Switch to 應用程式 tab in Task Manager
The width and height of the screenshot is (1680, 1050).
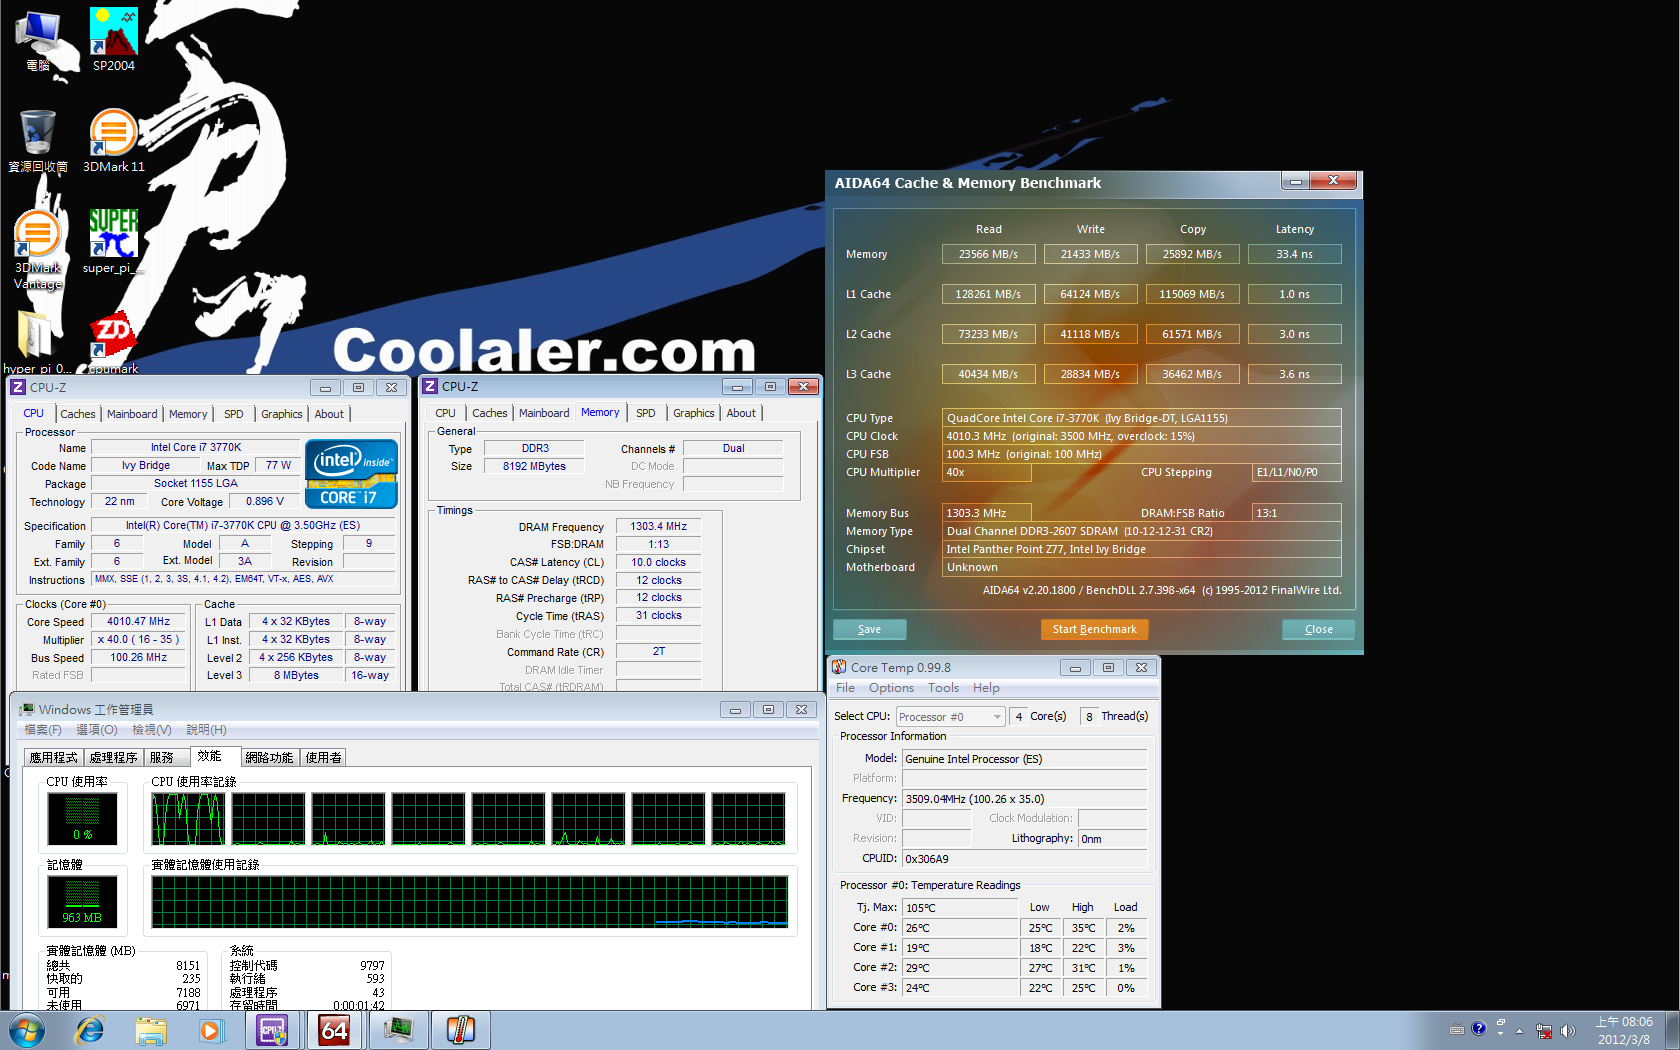tap(53, 757)
